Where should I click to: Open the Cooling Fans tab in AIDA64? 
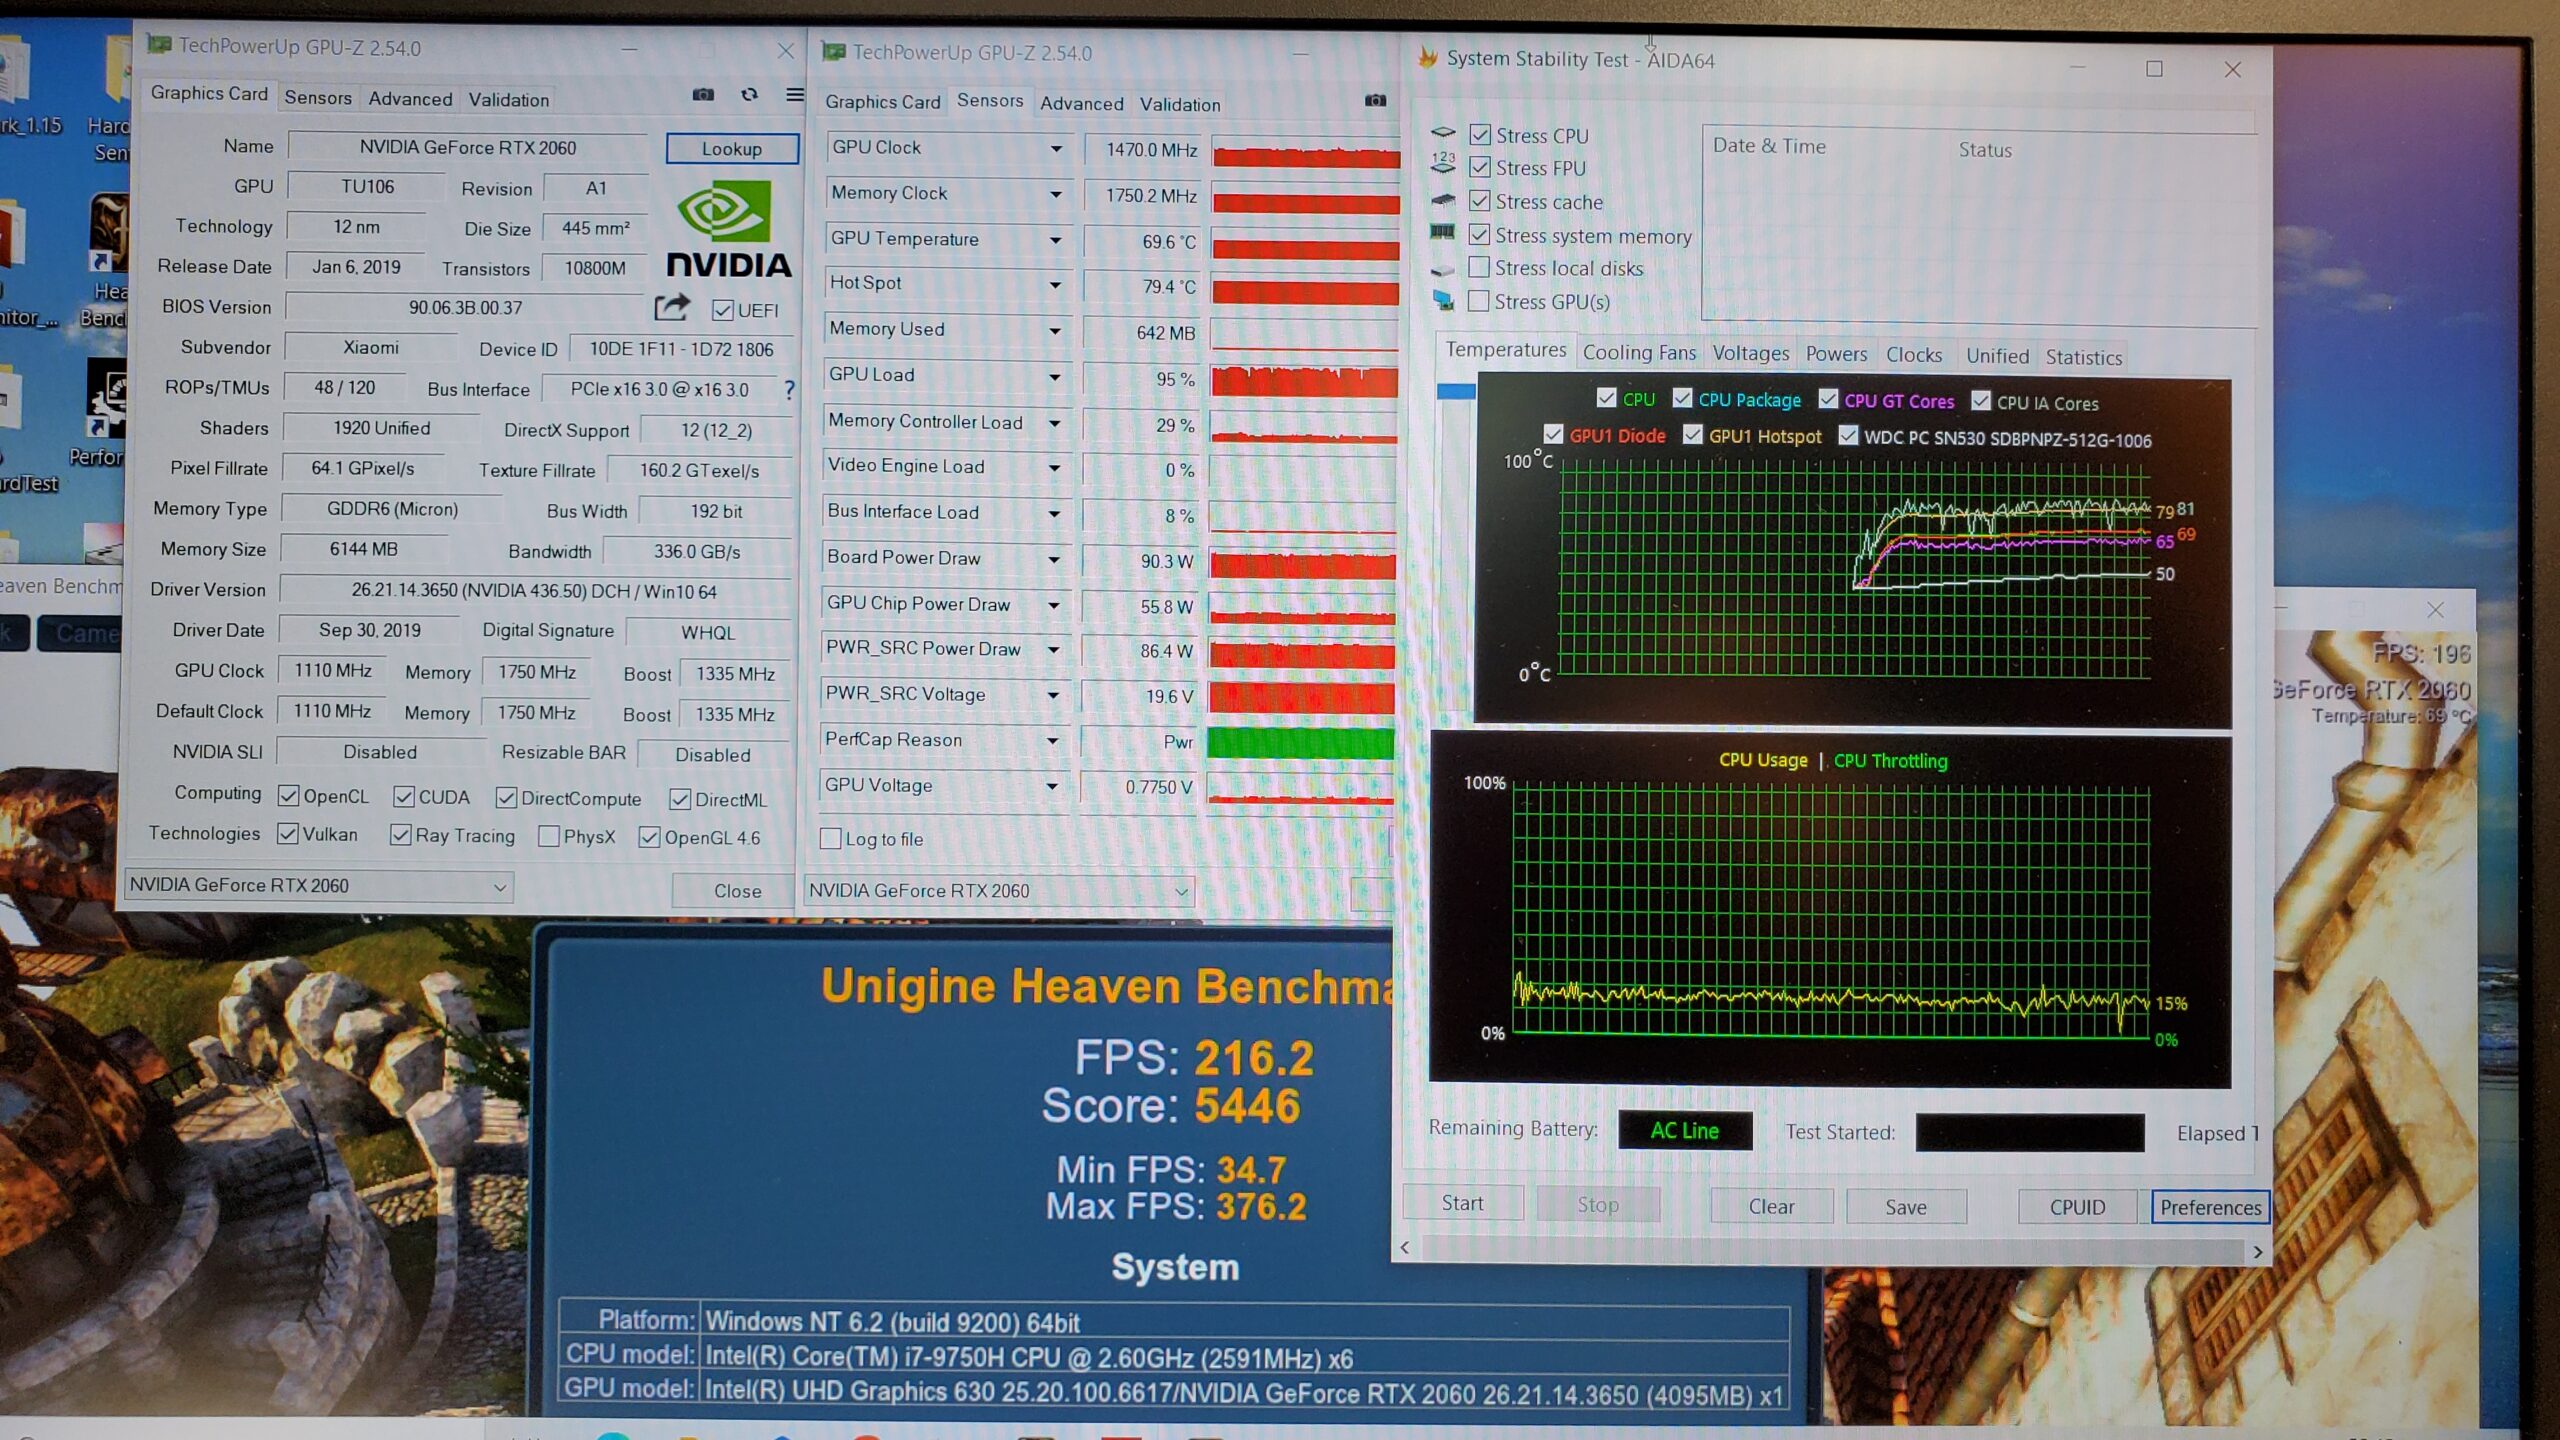(x=1638, y=353)
